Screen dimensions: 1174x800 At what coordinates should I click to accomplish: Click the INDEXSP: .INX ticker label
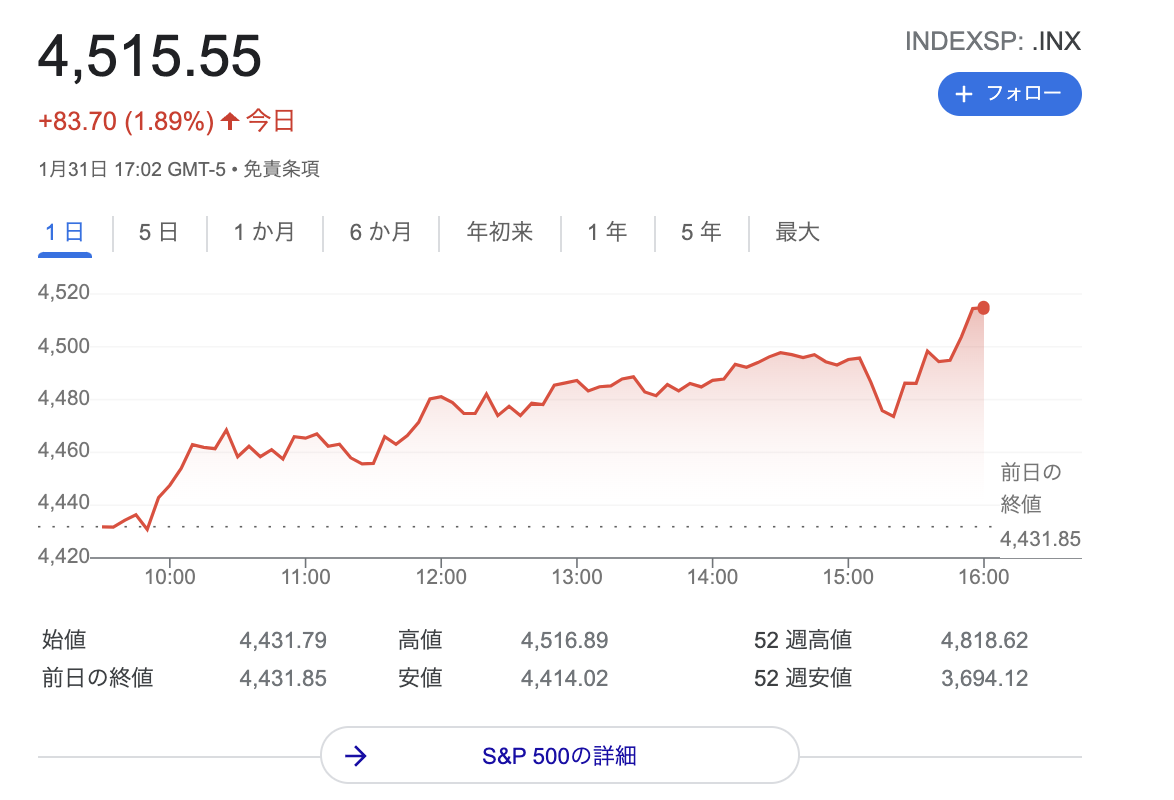(x=993, y=41)
